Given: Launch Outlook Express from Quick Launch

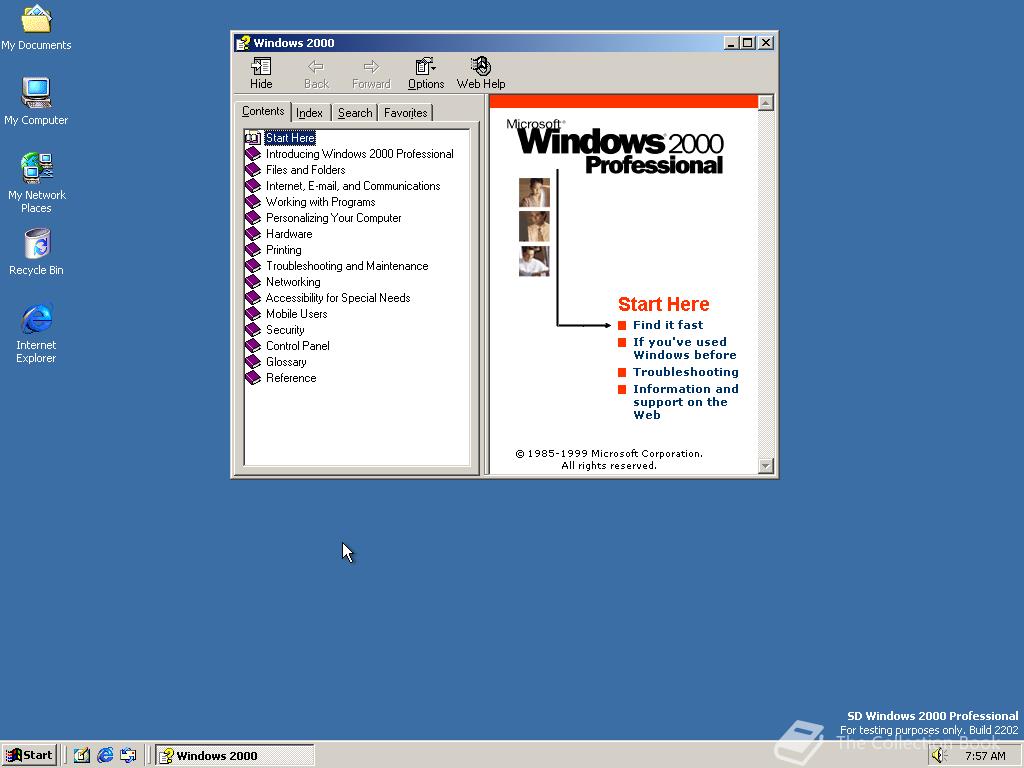Looking at the screenshot, I should tap(128, 756).
